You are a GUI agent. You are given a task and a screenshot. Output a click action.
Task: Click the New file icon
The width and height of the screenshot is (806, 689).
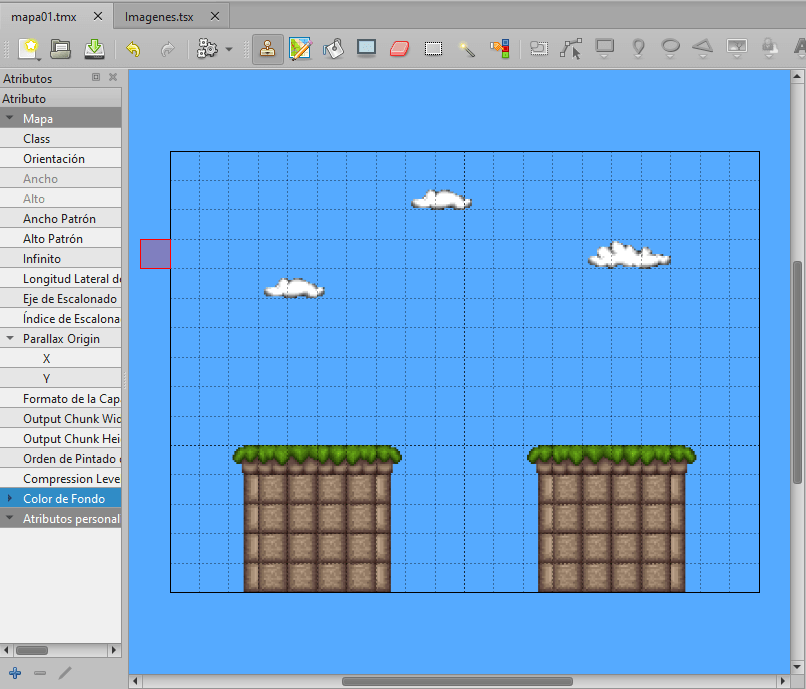click(28, 48)
